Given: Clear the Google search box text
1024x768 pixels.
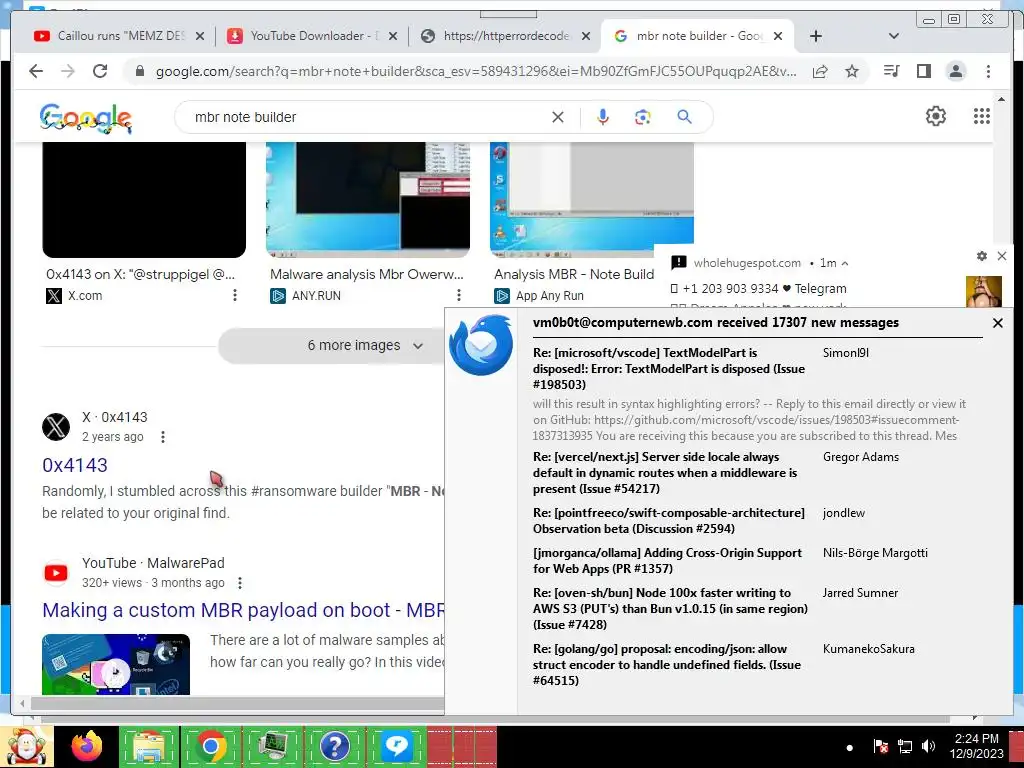Looking at the screenshot, I should pos(558,117).
